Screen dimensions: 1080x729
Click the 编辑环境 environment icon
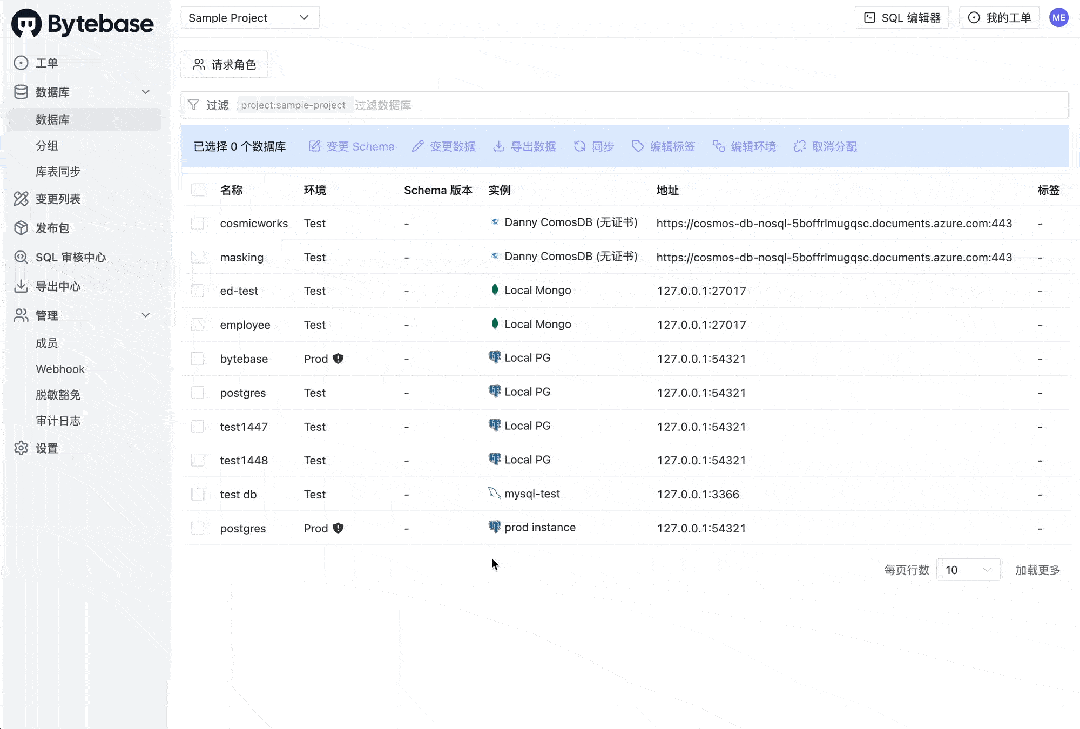click(719, 146)
